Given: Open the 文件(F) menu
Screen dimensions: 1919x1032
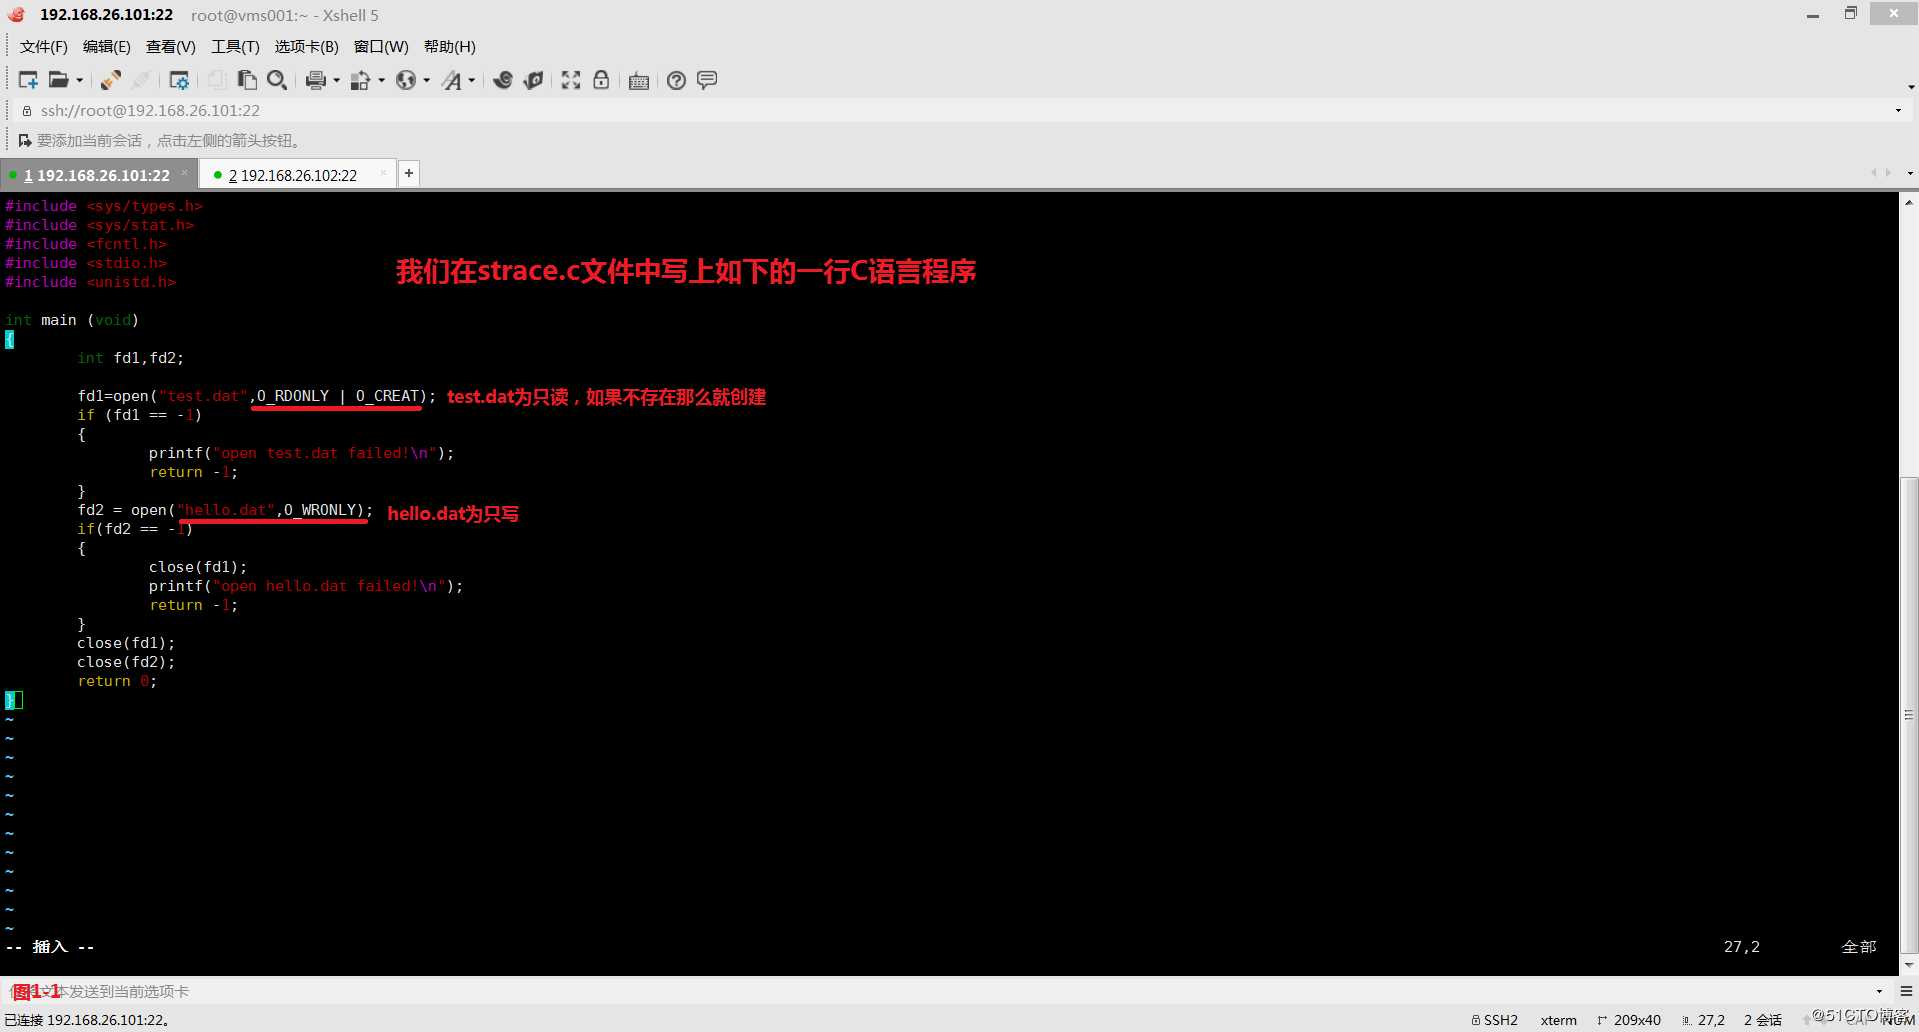Looking at the screenshot, I should click(x=44, y=47).
